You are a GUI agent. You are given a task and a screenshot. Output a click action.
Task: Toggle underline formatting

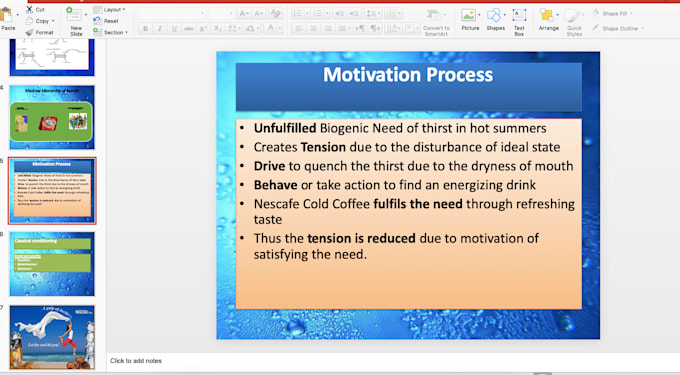[x=174, y=29]
